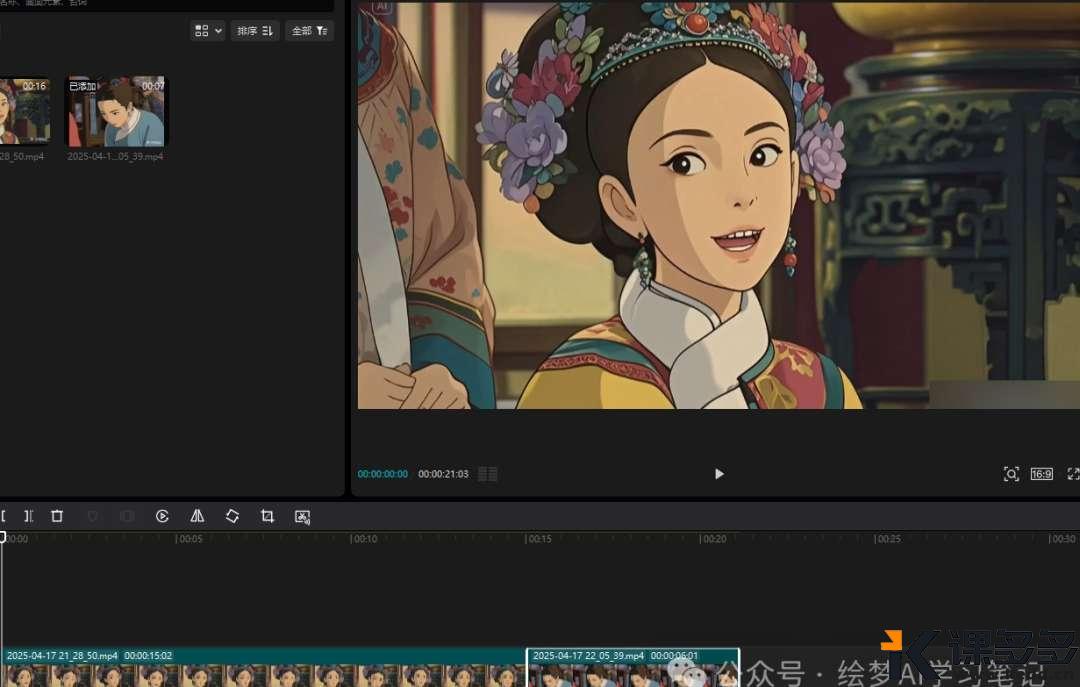Play the preview video
The image size is (1080, 687).
point(719,474)
